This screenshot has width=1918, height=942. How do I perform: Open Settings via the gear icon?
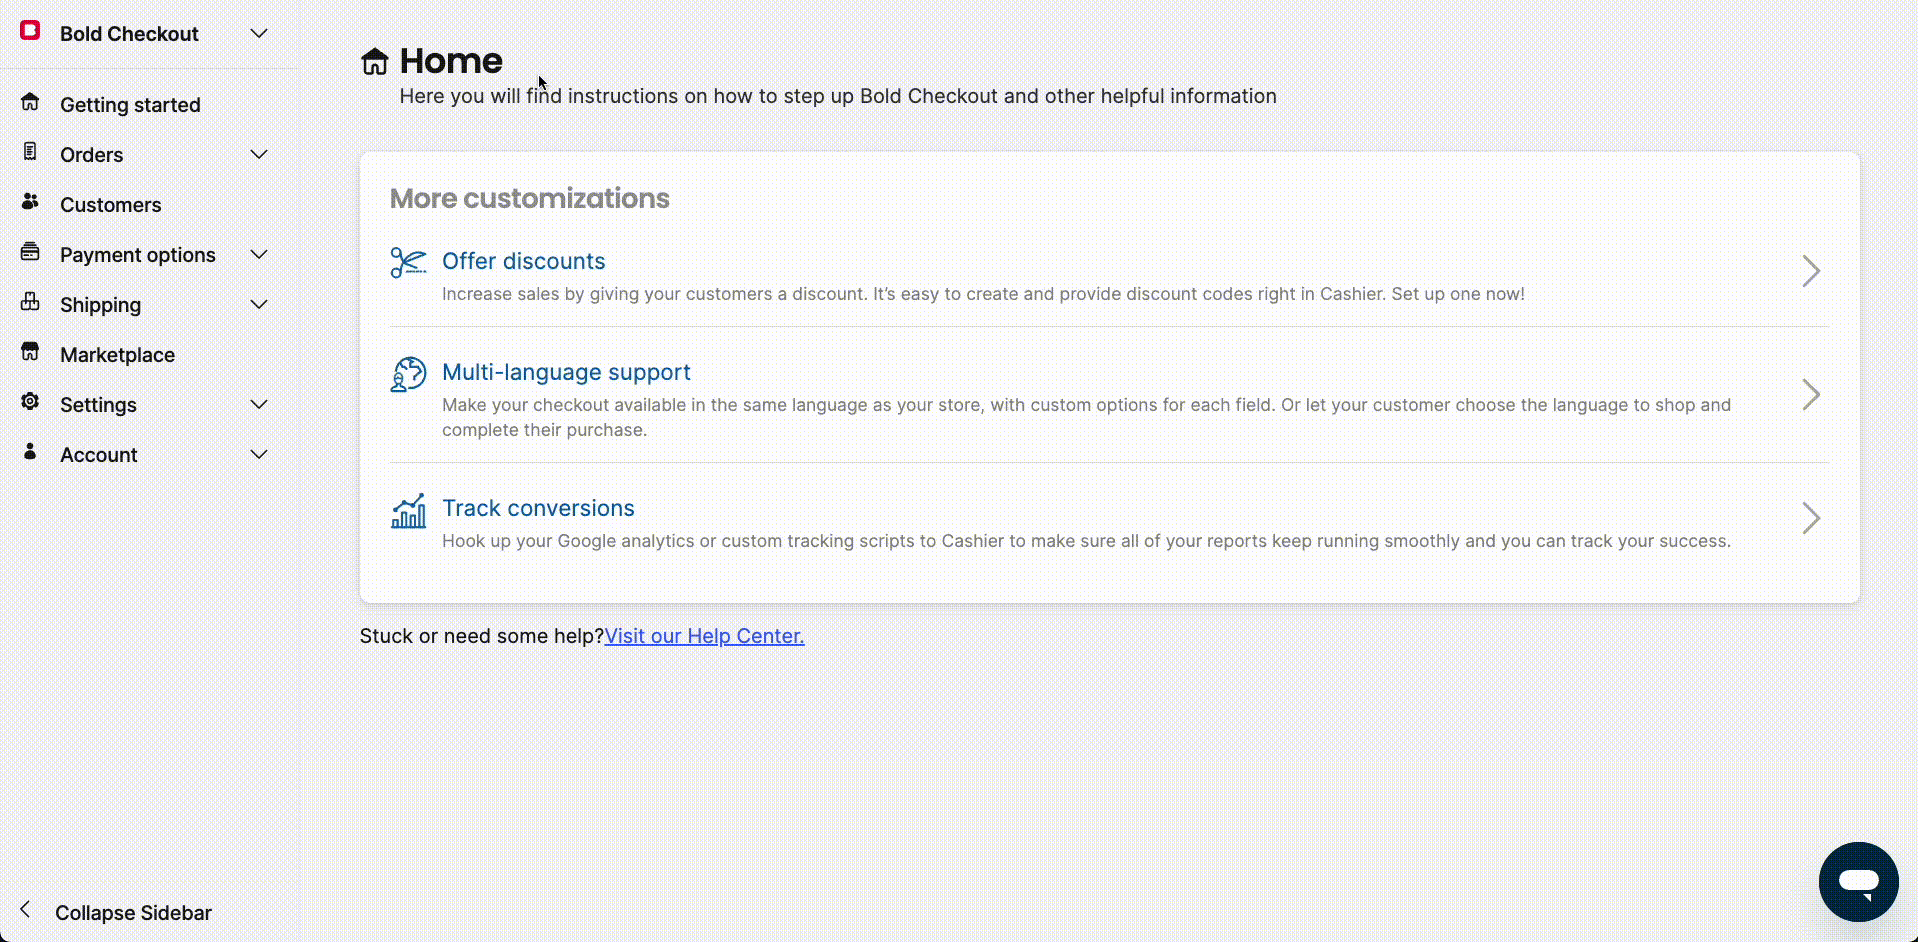tap(30, 401)
